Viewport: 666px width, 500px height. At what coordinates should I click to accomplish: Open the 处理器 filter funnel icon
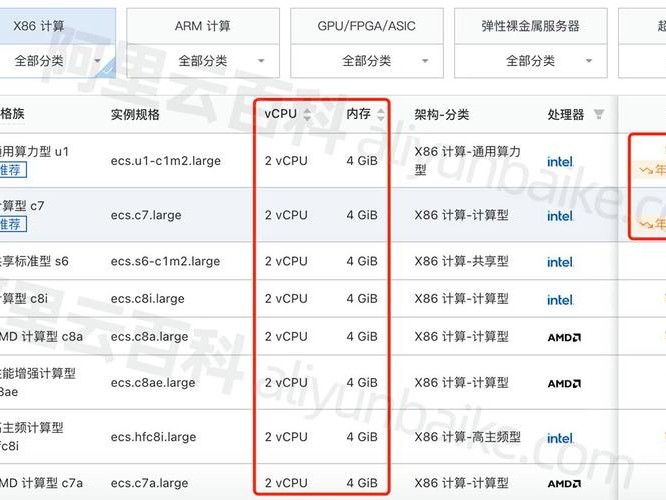[599, 114]
